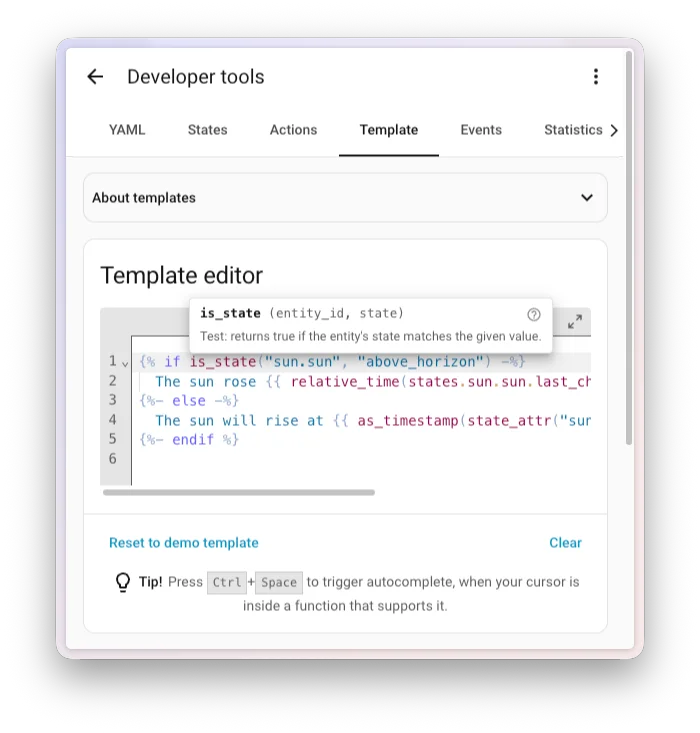Click is_state signature in the tooltip
The height and width of the screenshot is (733, 700).
[302, 313]
